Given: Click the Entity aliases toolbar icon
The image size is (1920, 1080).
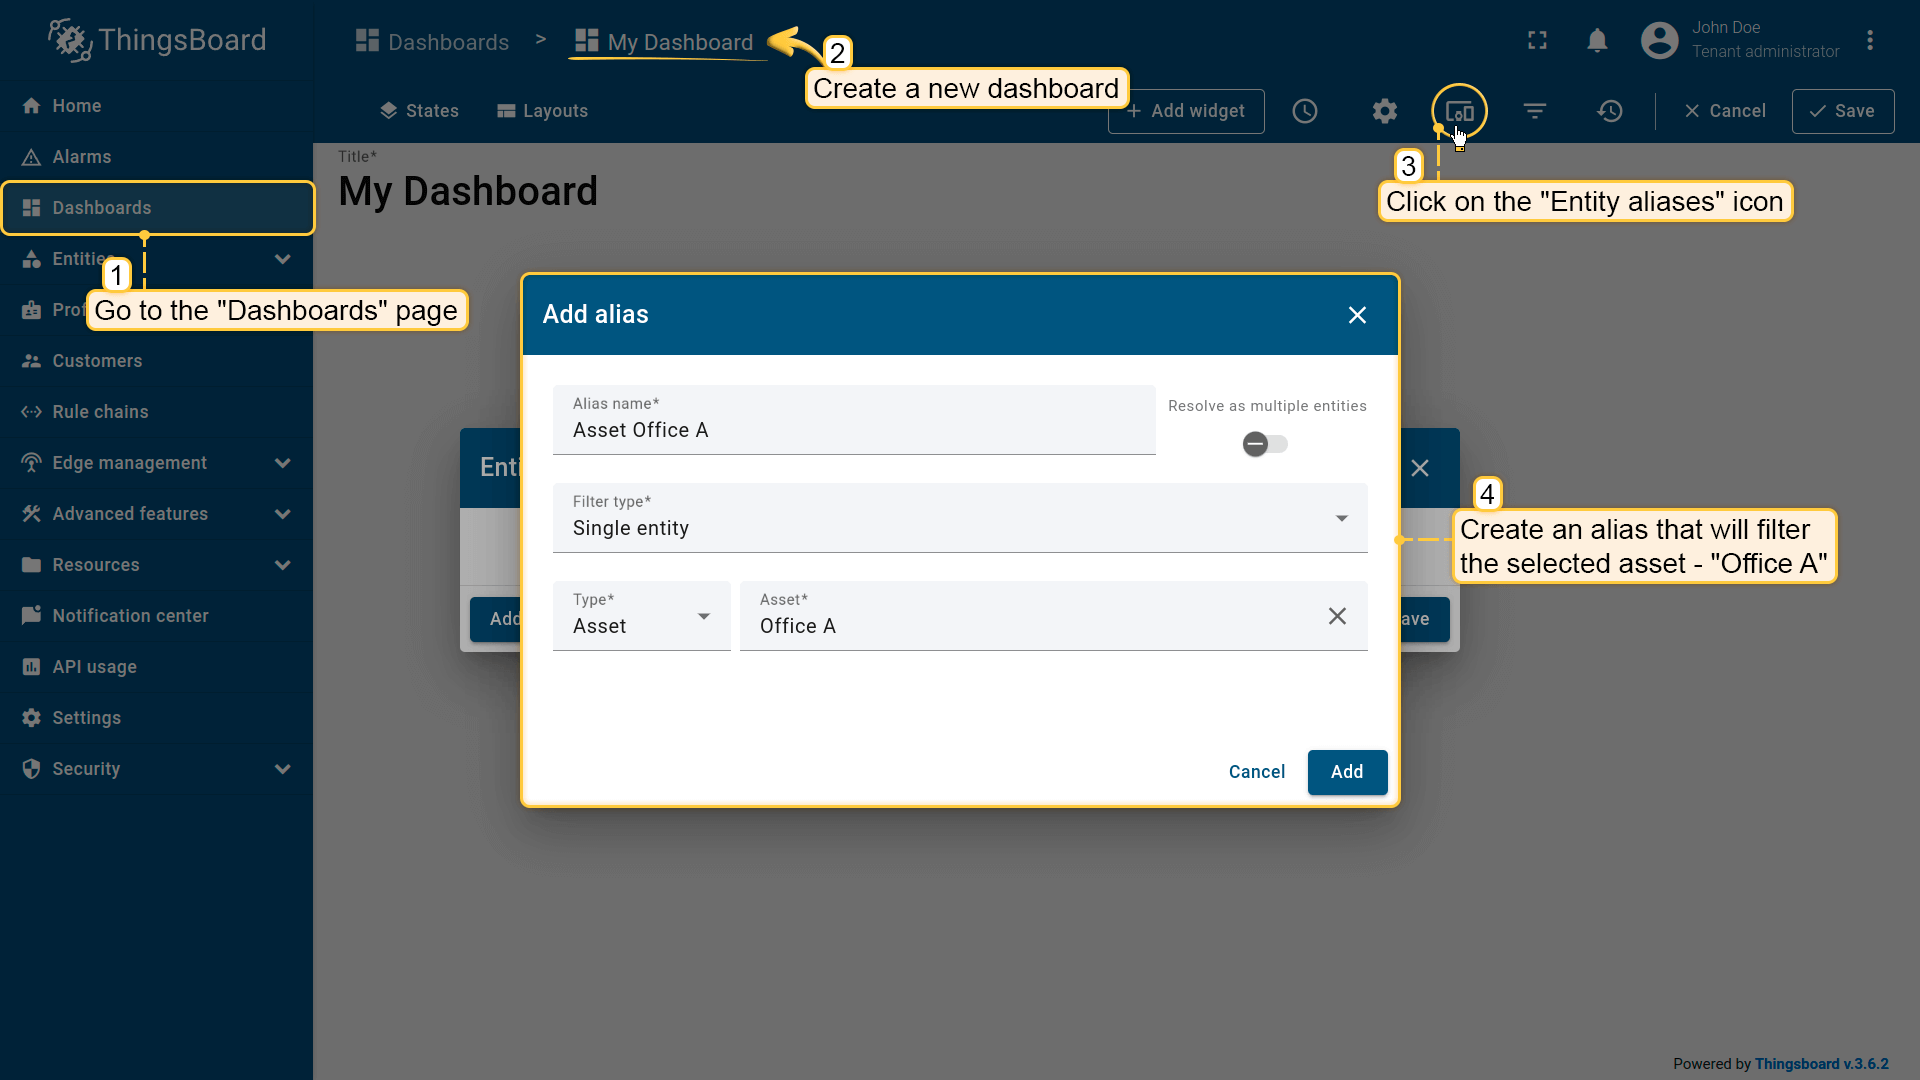Looking at the screenshot, I should (1459, 111).
